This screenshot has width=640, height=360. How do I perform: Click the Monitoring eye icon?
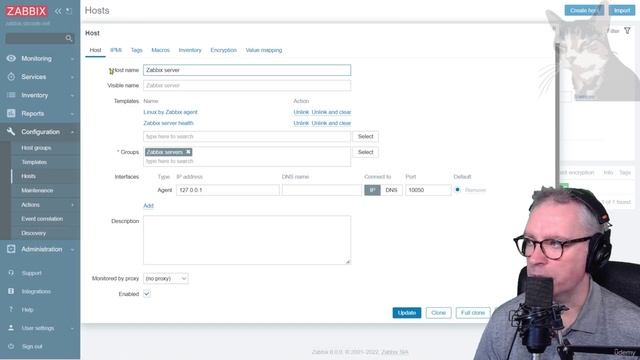tap(11, 58)
